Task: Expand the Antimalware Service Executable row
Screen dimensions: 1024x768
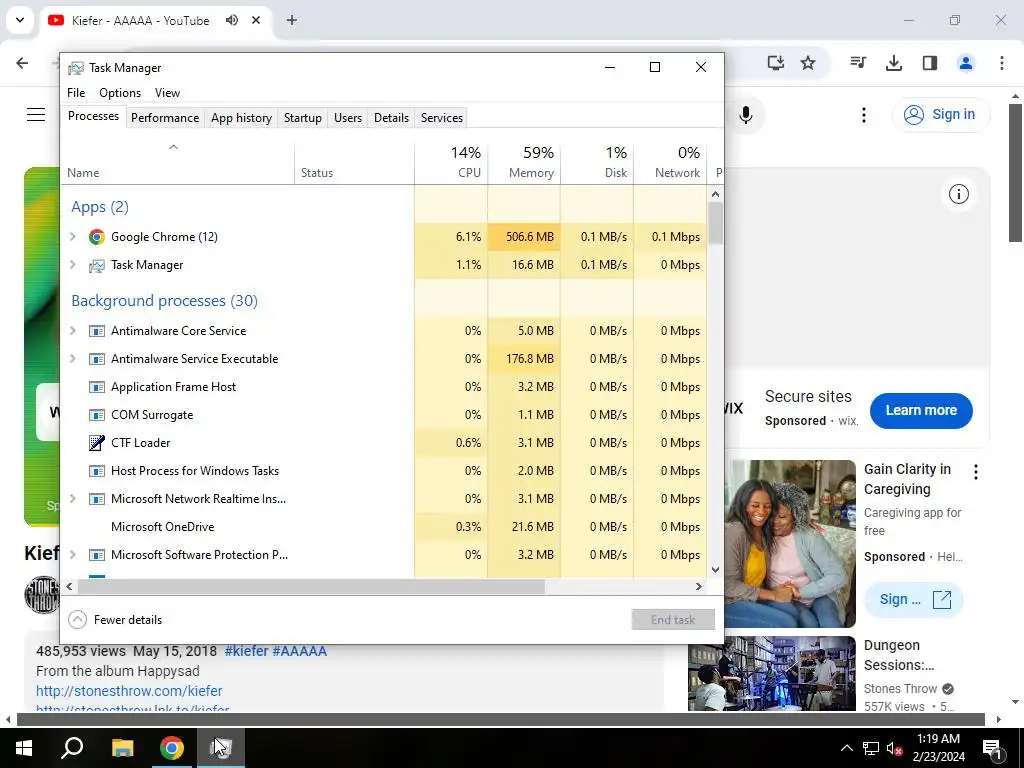Action: pos(72,359)
